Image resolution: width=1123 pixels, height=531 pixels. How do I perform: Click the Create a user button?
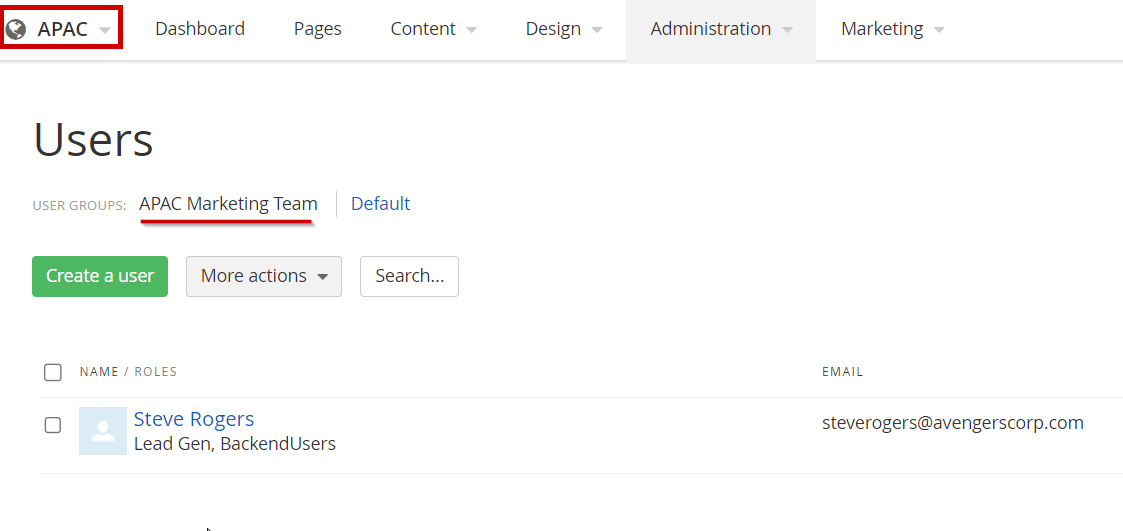point(100,276)
